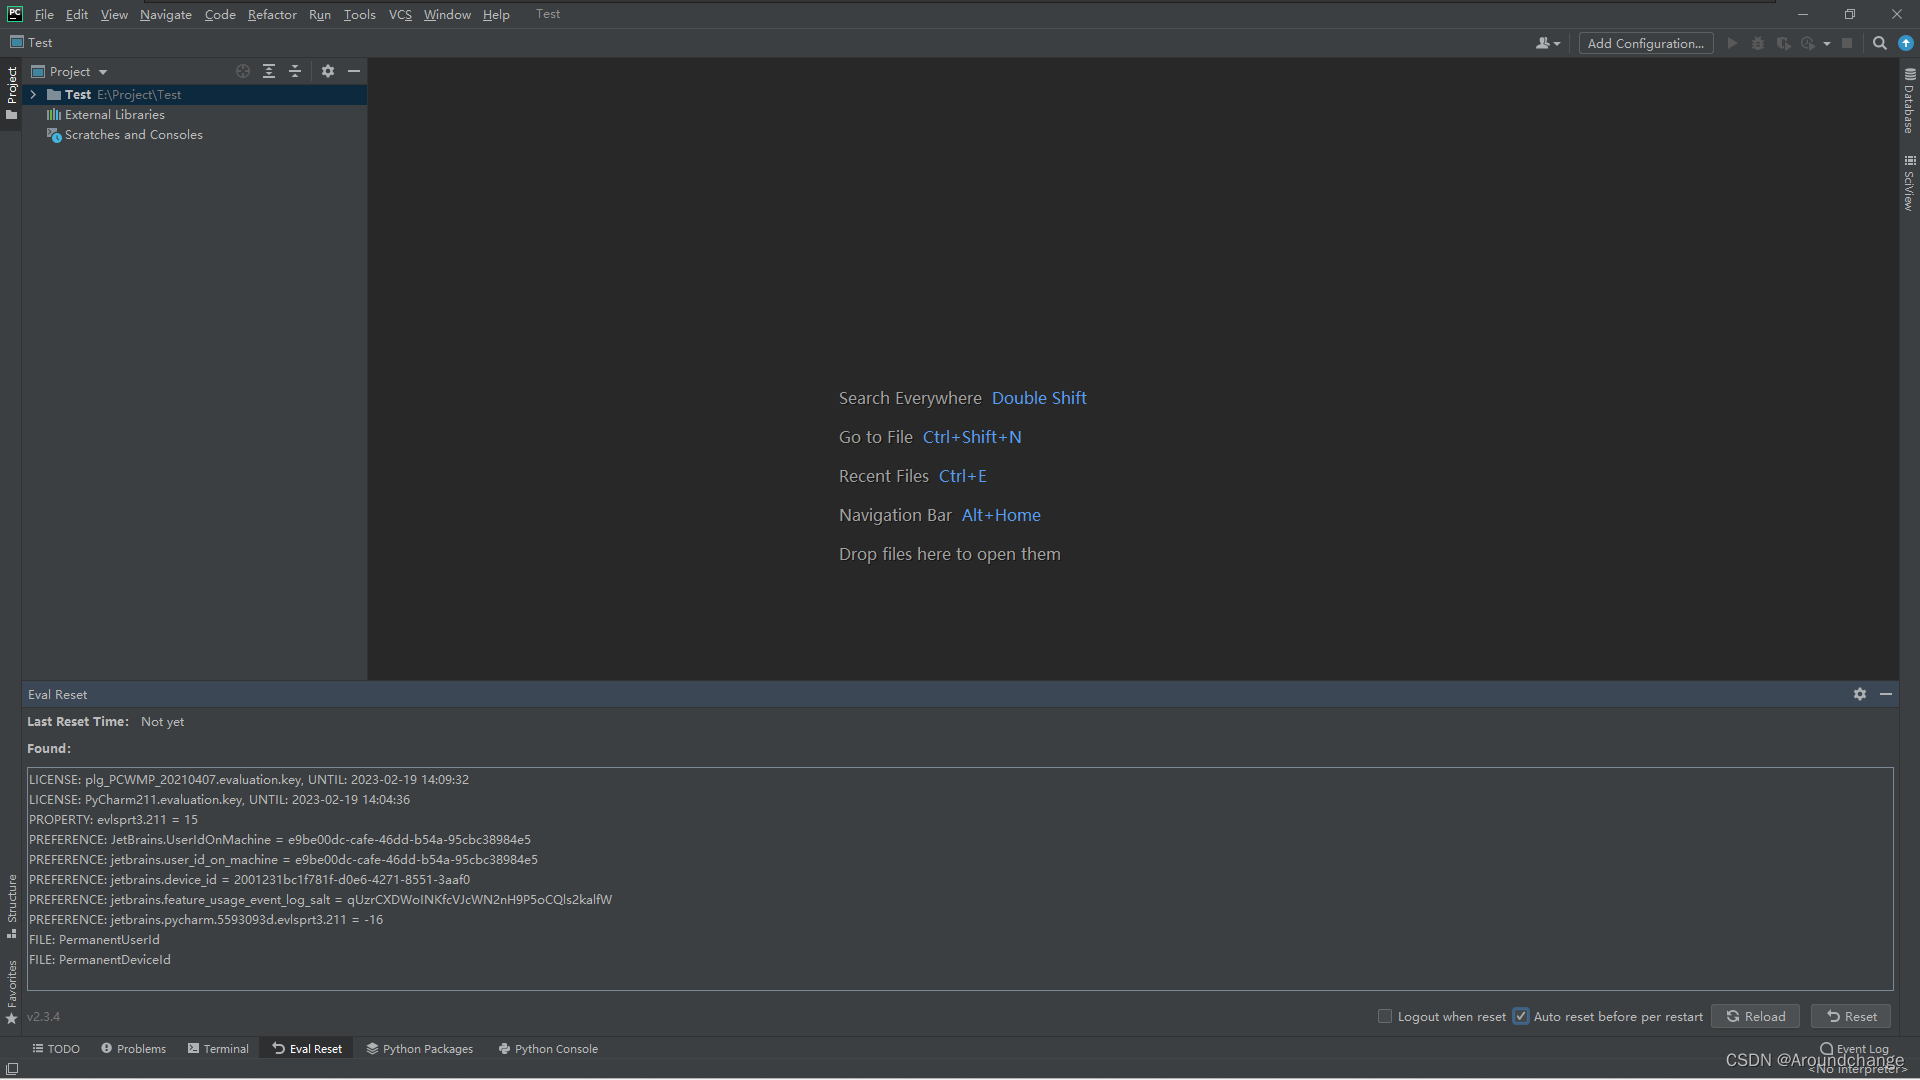Open the Project panel dropdown menu
This screenshot has width=1920, height=1080.
pyautogui.click(x=103, y=71)
